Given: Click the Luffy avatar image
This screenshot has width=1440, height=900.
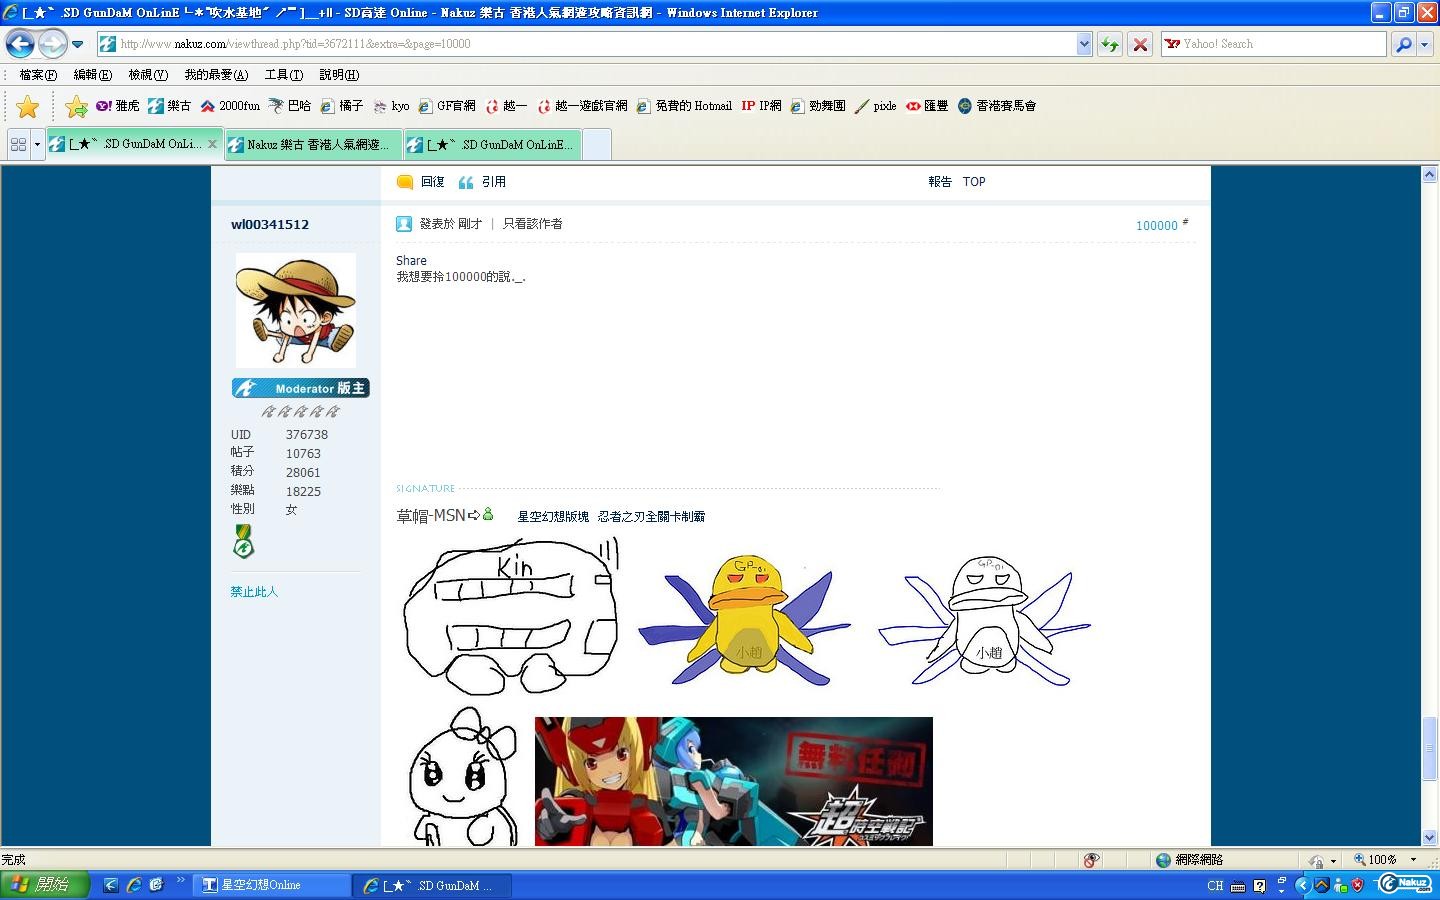Looking at the screenshot, I should tap(296, 311).
